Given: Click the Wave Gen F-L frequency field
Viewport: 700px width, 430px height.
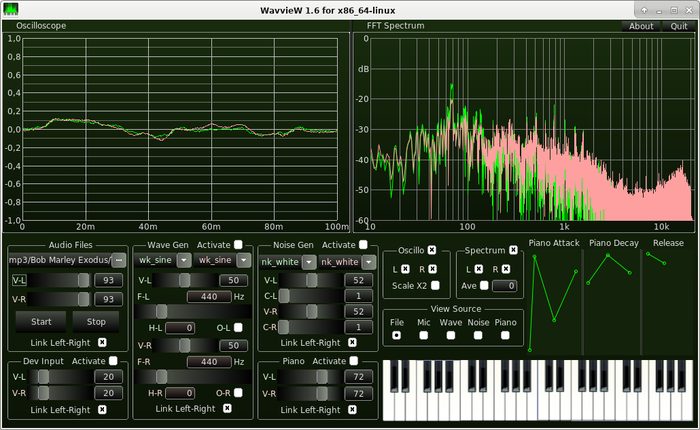Looking at the screenshot, I should point(210,297).
